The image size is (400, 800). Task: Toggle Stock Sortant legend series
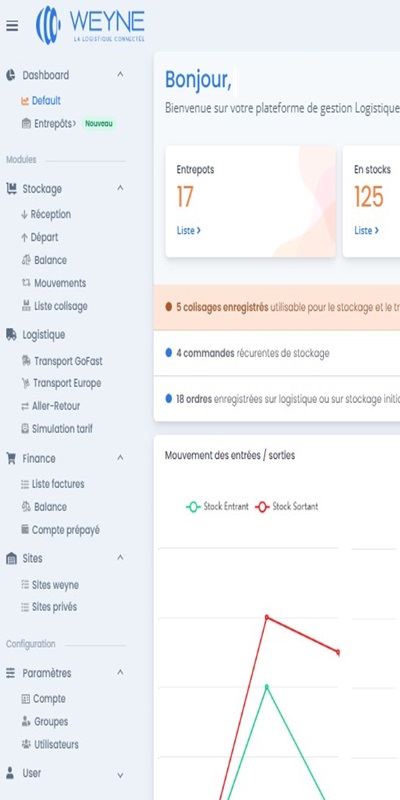[287, 507]
